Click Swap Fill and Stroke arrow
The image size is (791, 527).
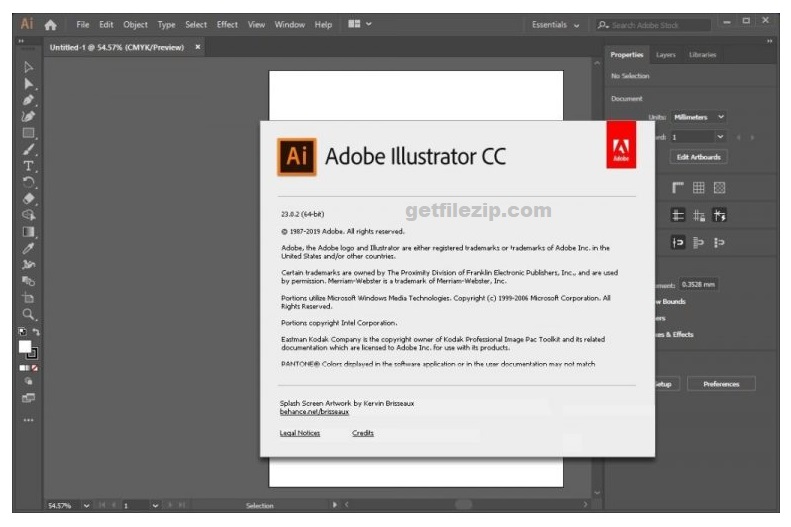pos(36,331)
